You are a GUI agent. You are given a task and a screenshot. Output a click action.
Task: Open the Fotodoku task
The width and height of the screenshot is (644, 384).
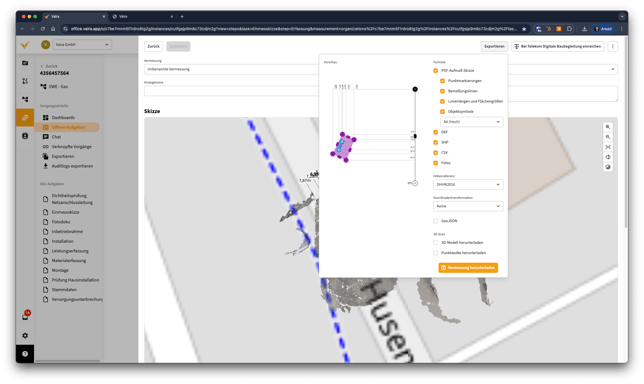(61, 222)
